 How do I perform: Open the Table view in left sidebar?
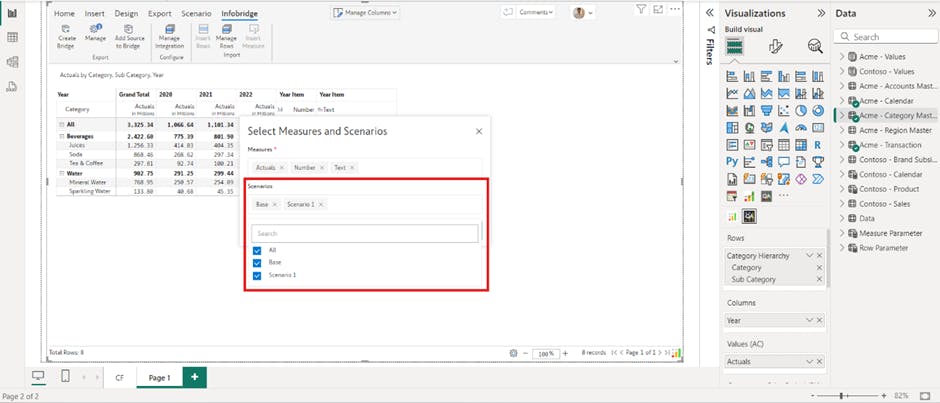pyautogui.click(x=13, y=37)
